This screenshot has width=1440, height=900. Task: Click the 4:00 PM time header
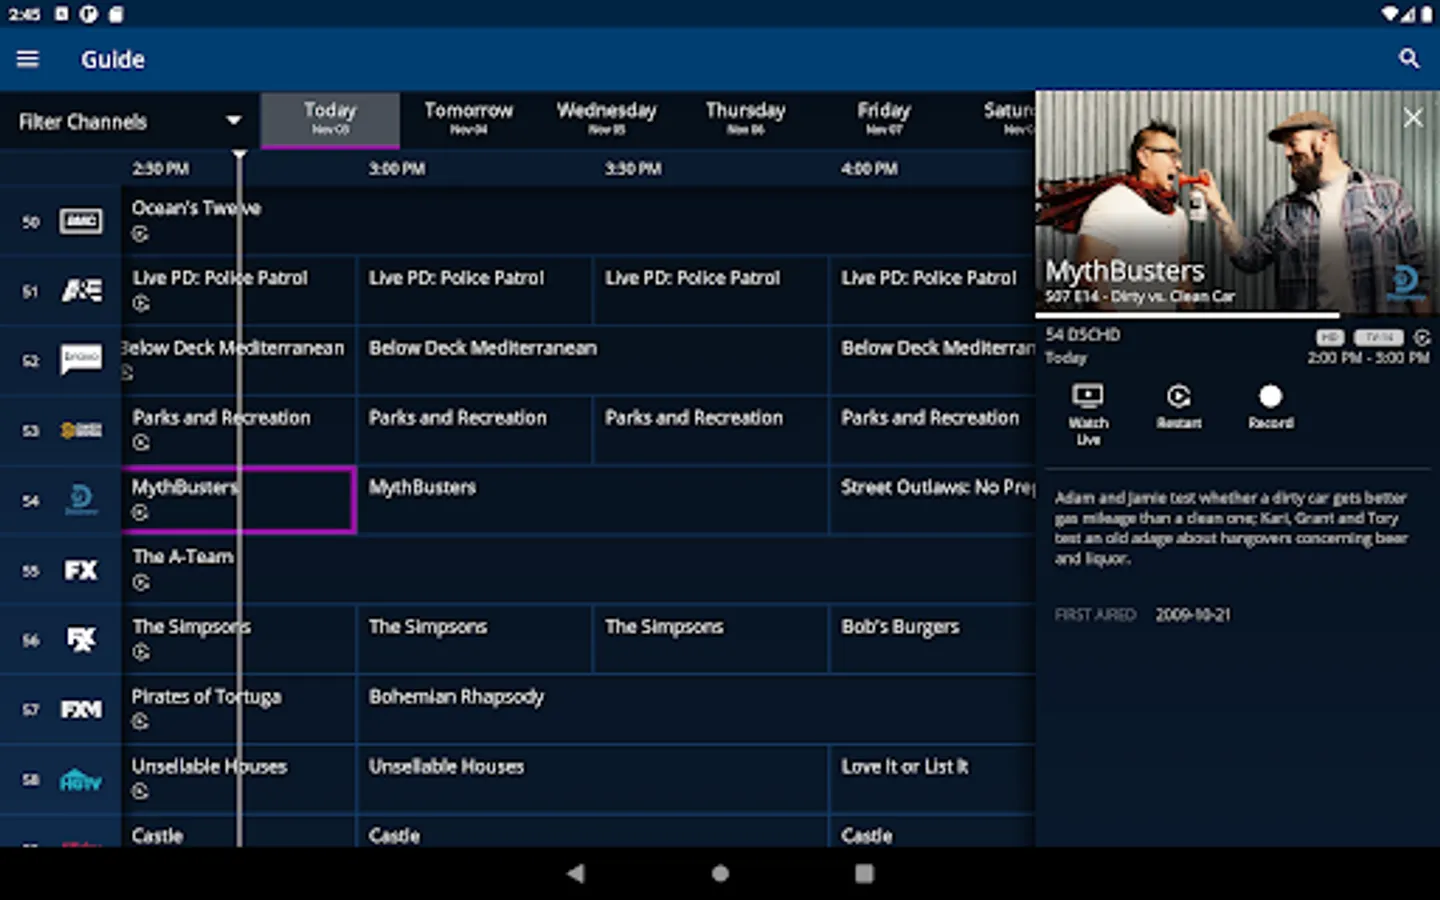[x=869, y=168]
